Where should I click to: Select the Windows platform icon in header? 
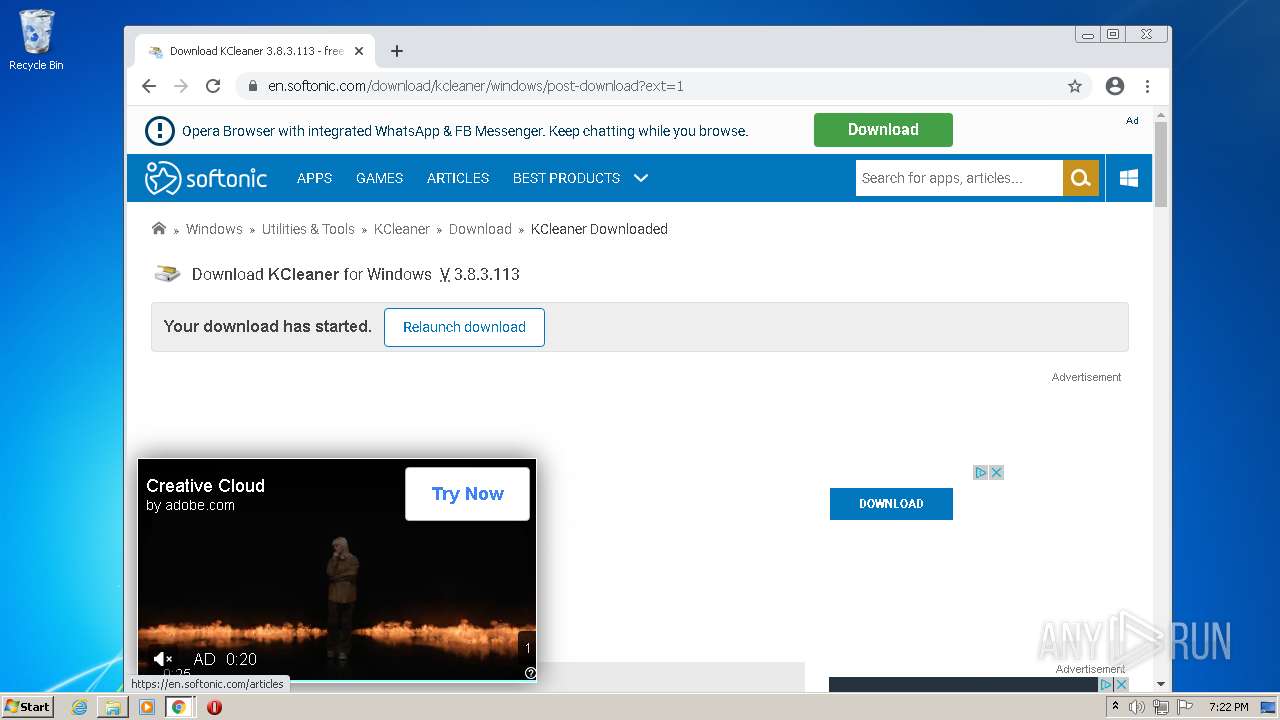click(x=1129, y=178)
